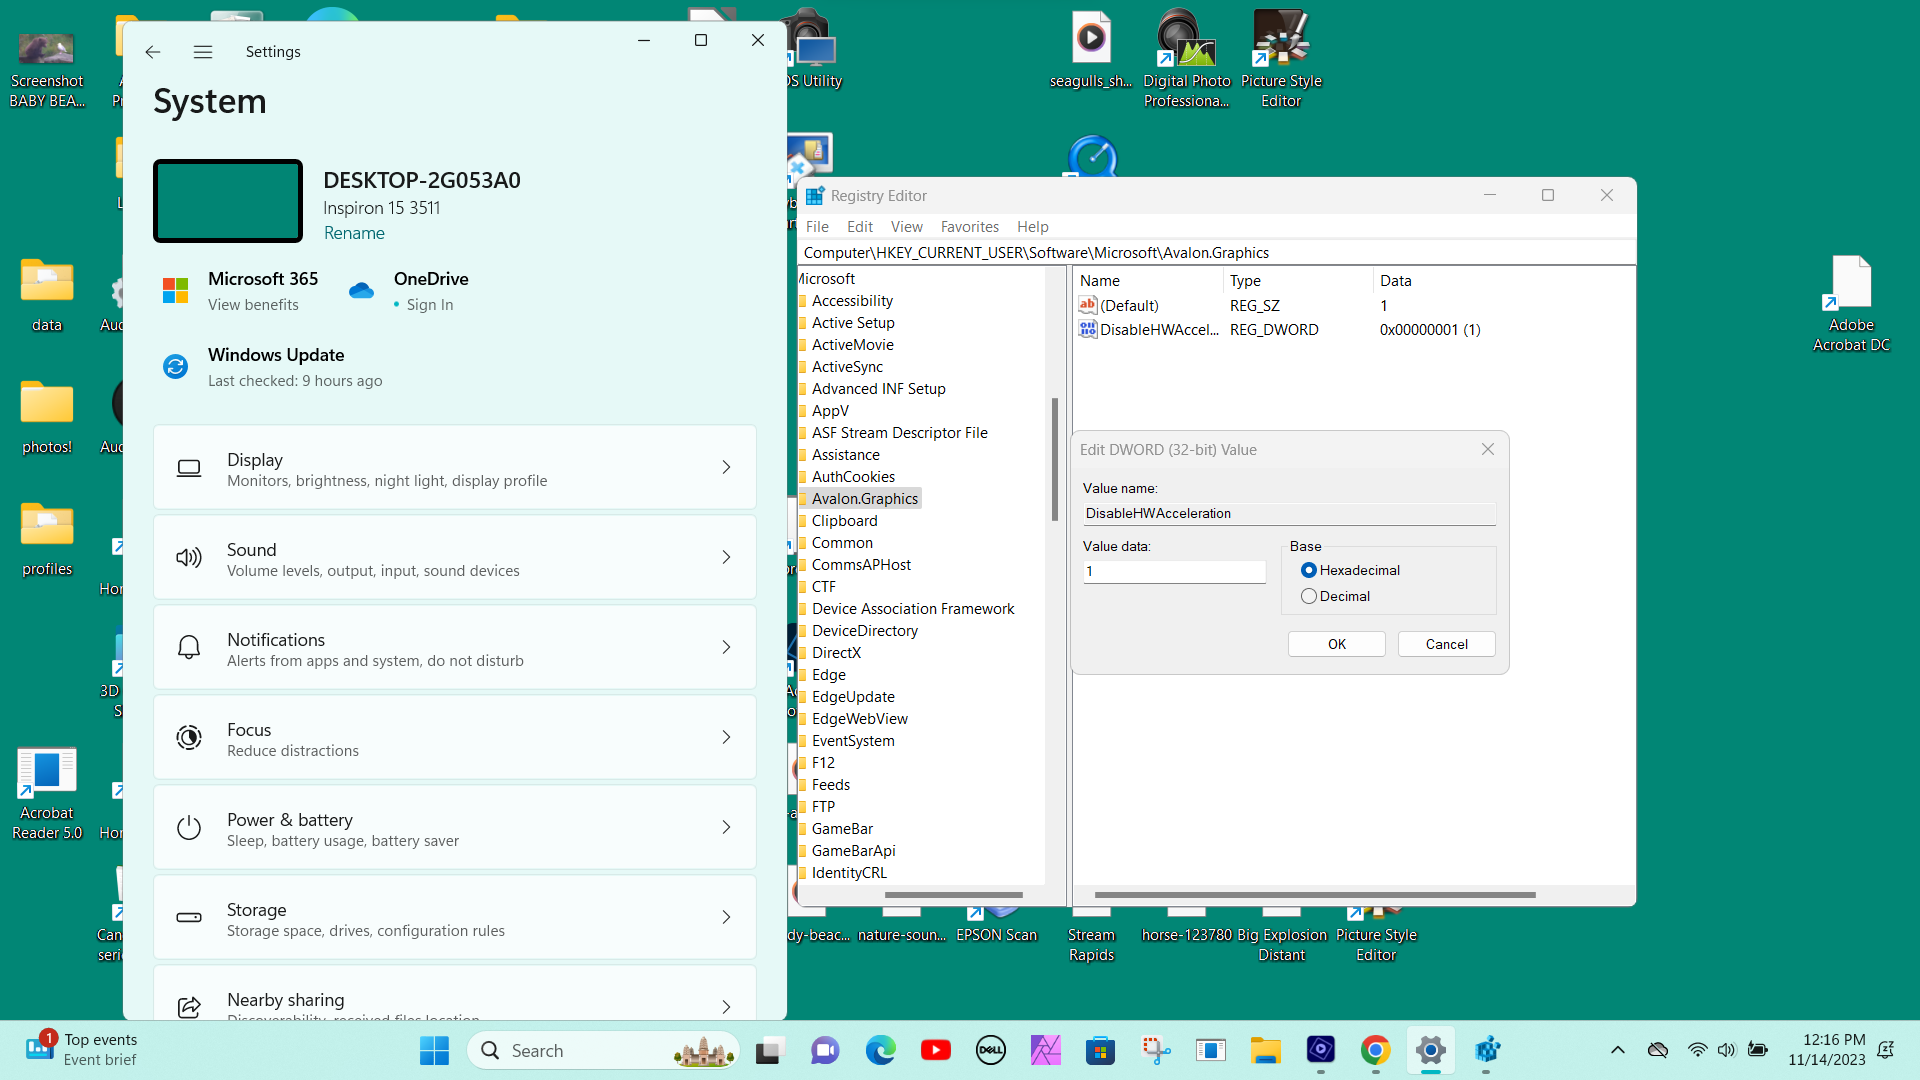Click the Value data input field
This screenshot has width=1920, height=1080.
click(1174, 572)
